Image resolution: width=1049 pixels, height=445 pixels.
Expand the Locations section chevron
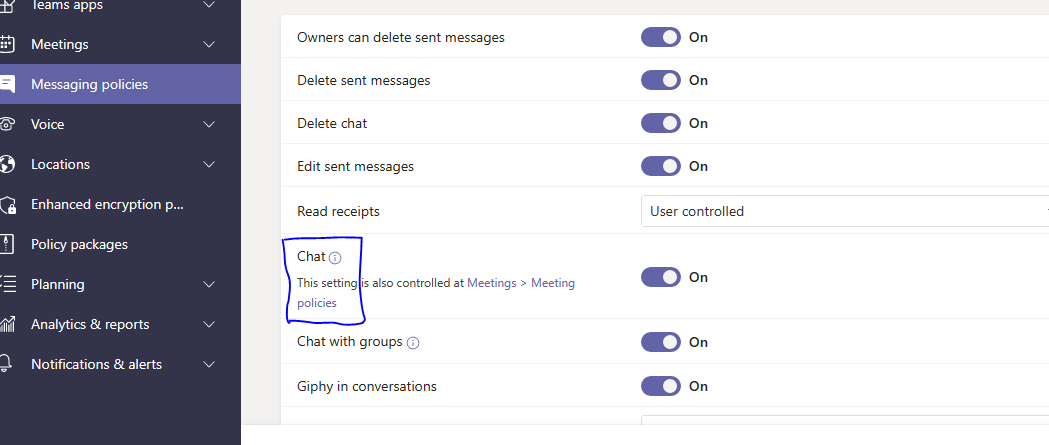[x=209, y=165]
